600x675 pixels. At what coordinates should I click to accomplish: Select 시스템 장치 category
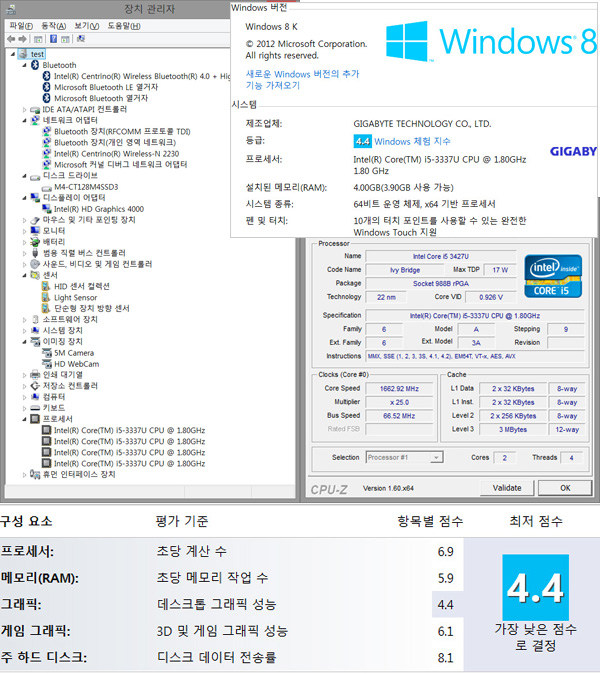click(62, 331)
